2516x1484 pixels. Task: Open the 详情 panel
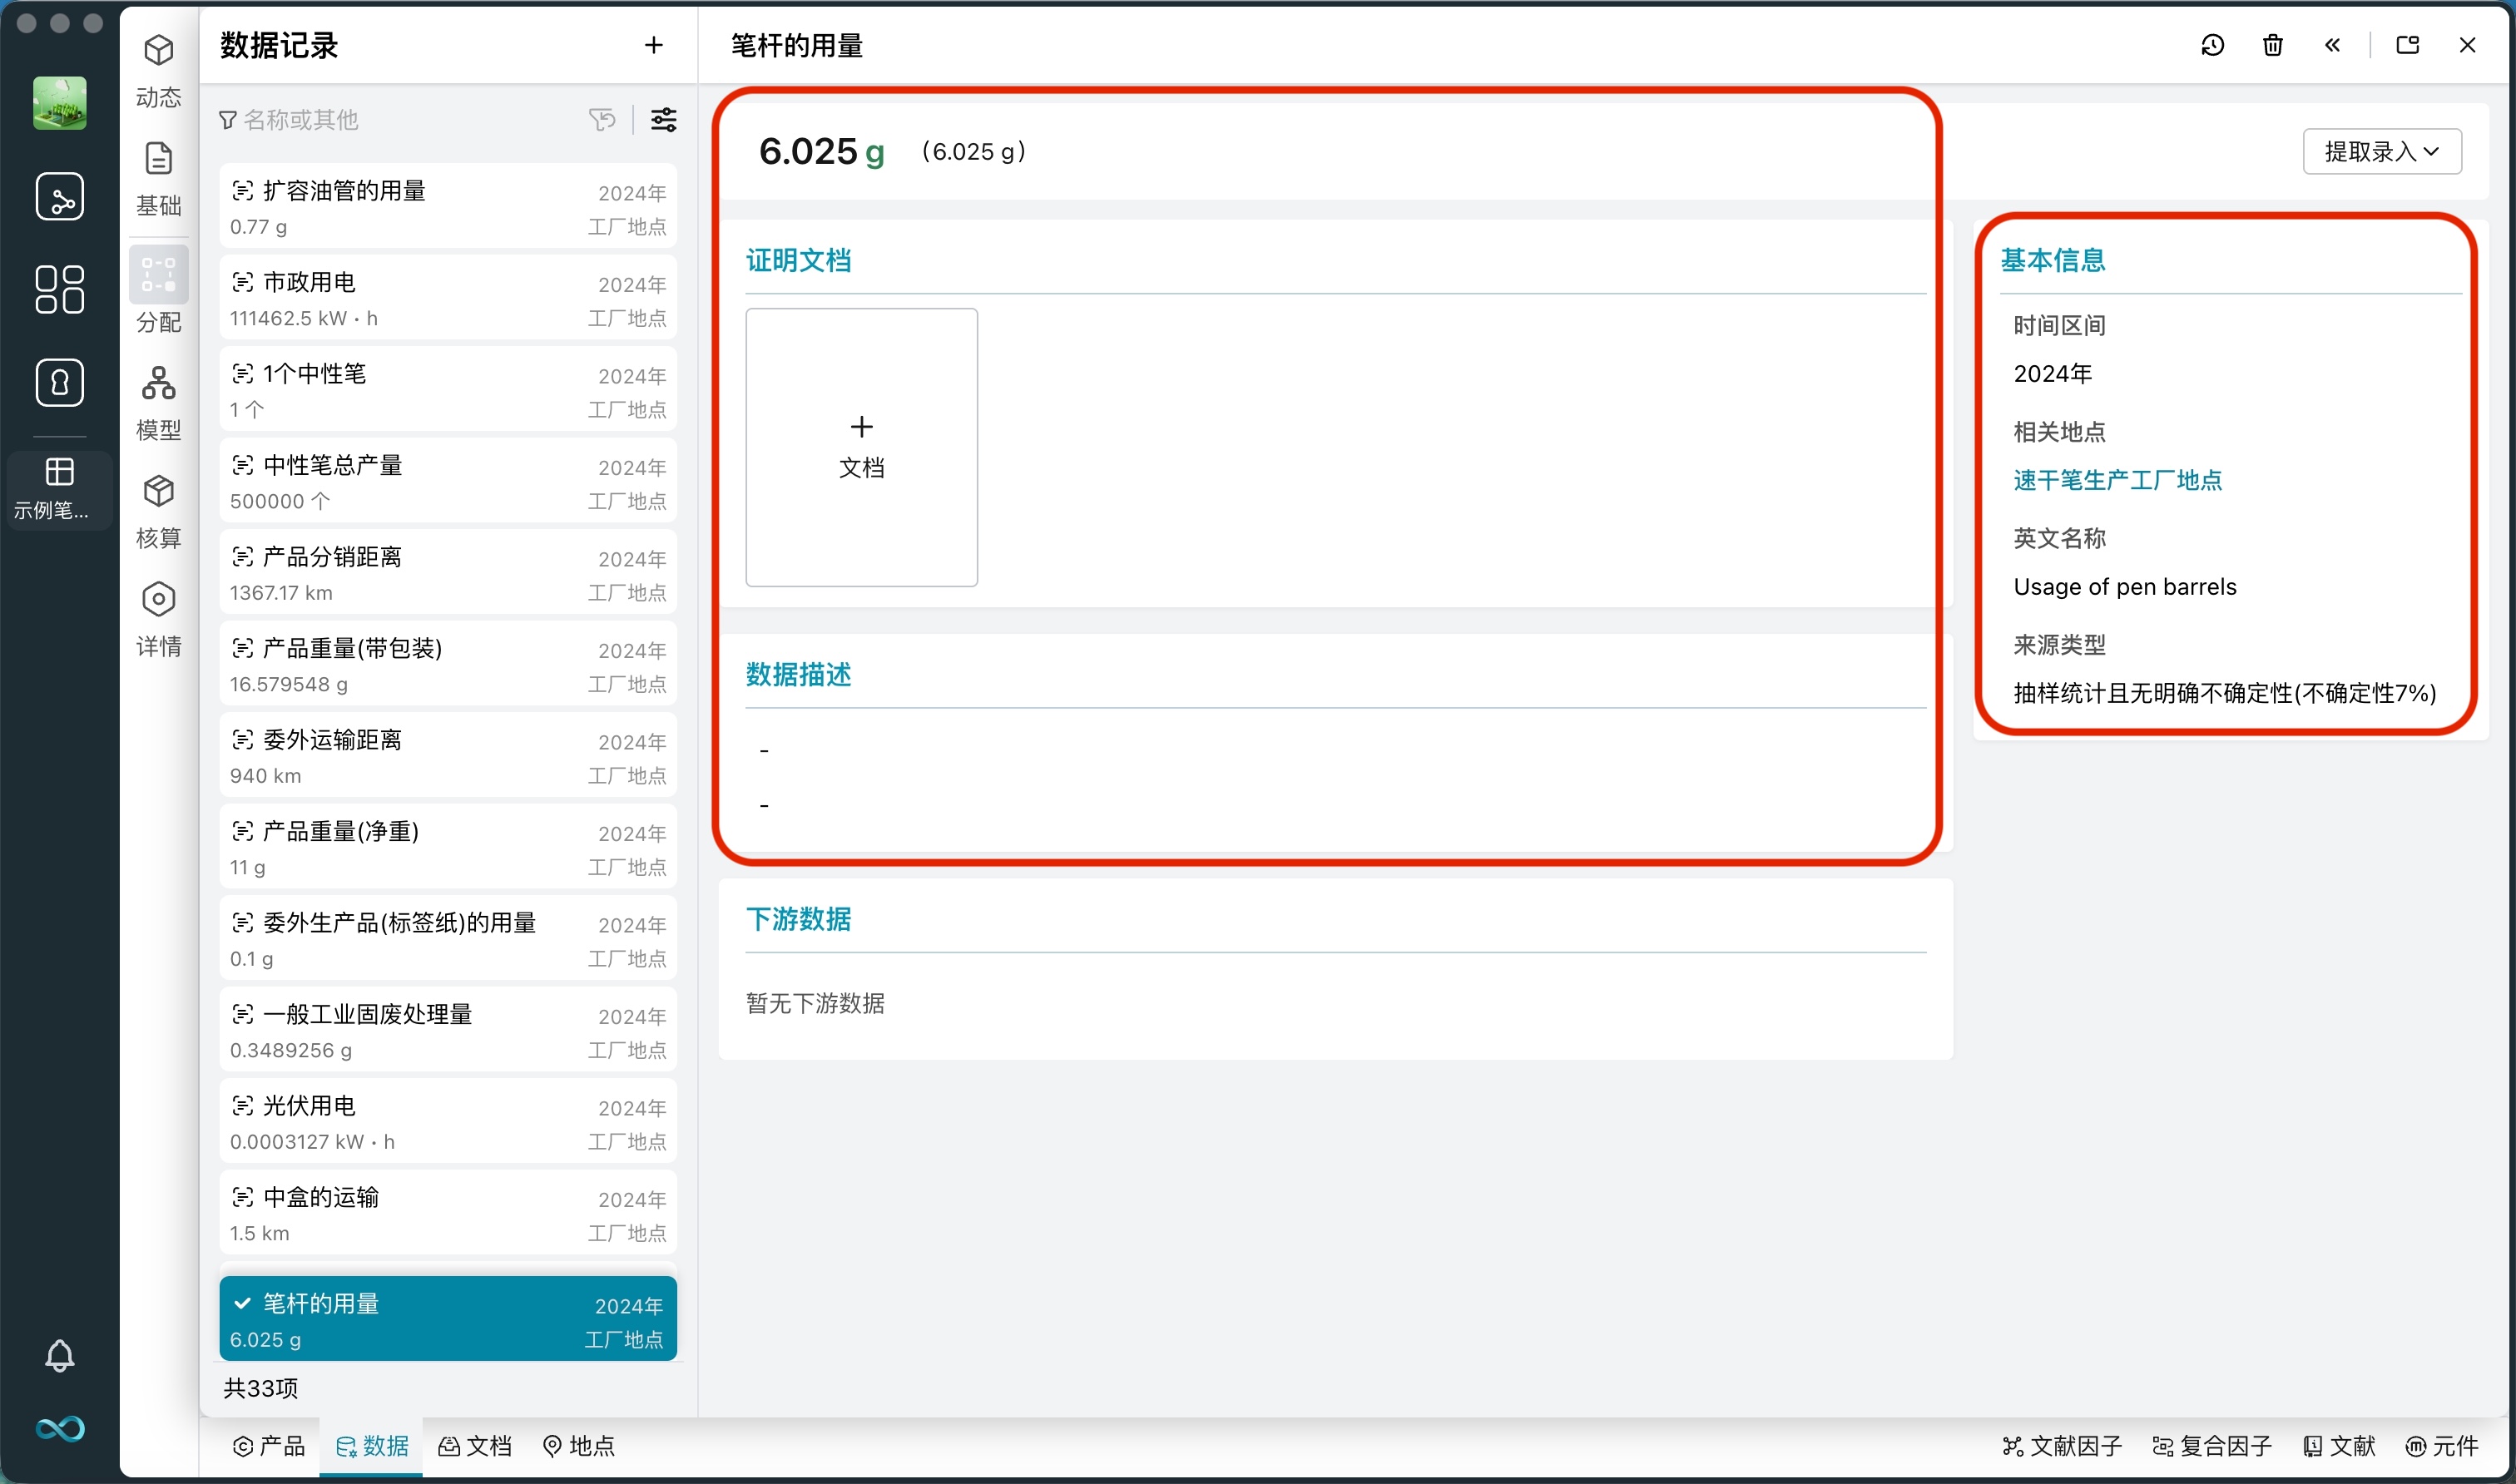click(x=158, y=618)
